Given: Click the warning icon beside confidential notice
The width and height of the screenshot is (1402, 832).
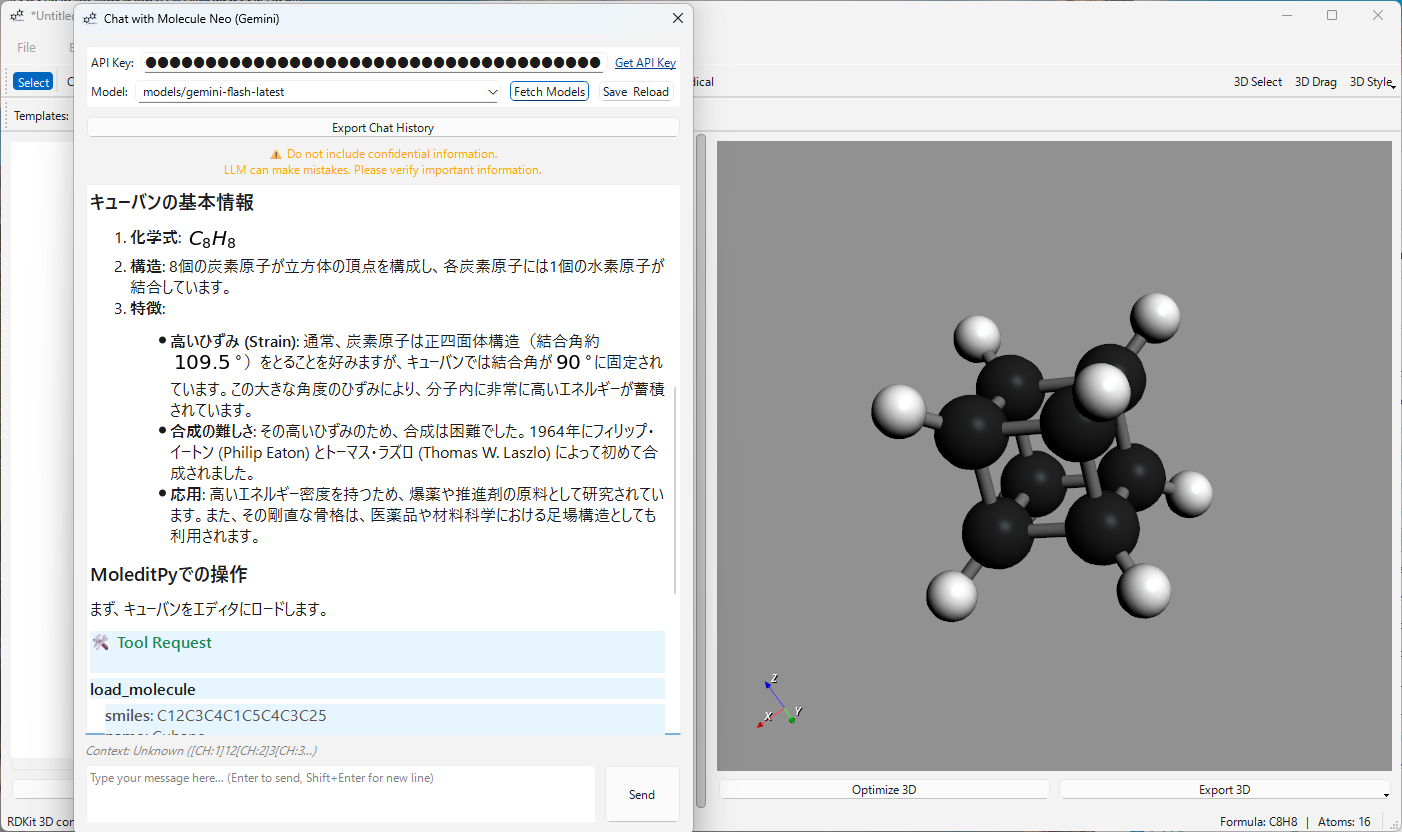Looking at the screenshot, I should (276, 154).
